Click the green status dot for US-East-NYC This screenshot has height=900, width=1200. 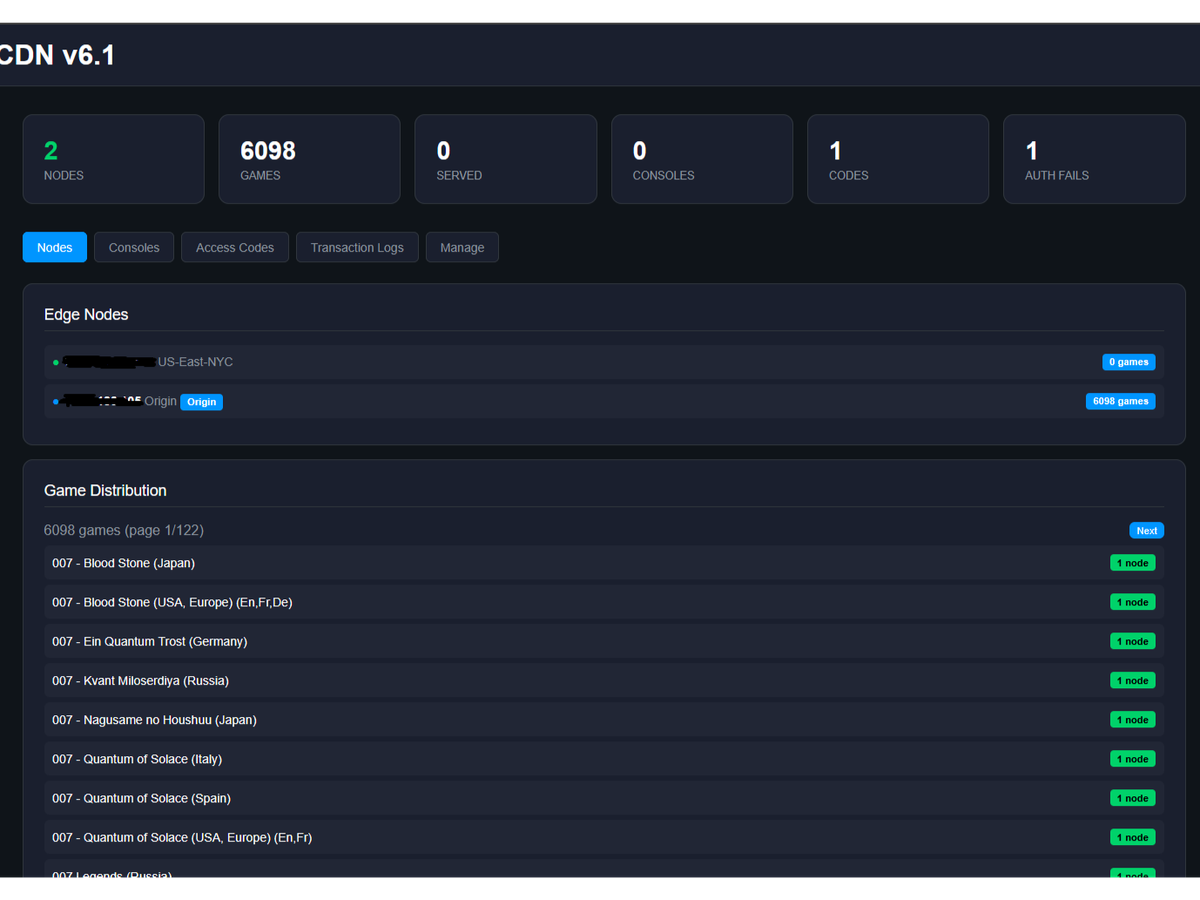click(56, 363)
